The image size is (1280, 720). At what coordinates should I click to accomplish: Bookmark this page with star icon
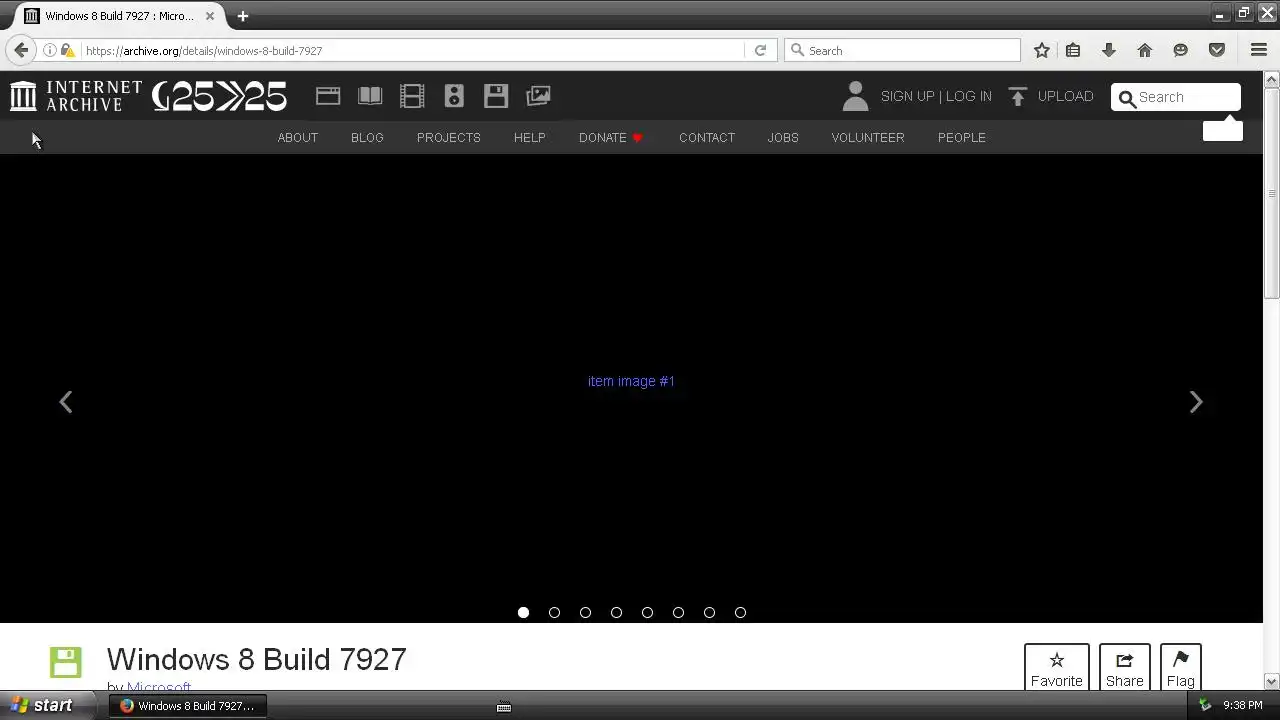tap(1042, 50)
